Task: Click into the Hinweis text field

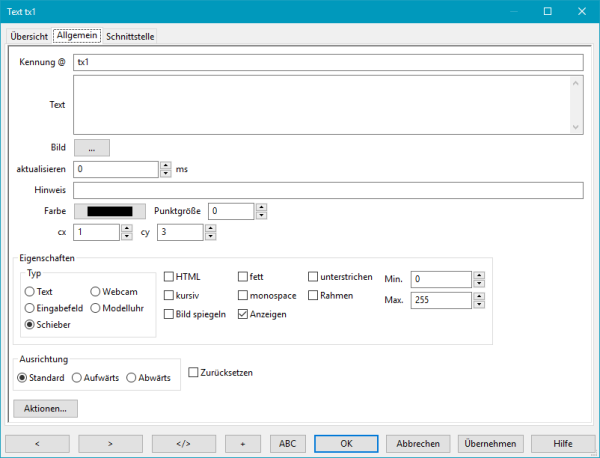Action: point(328,190)
